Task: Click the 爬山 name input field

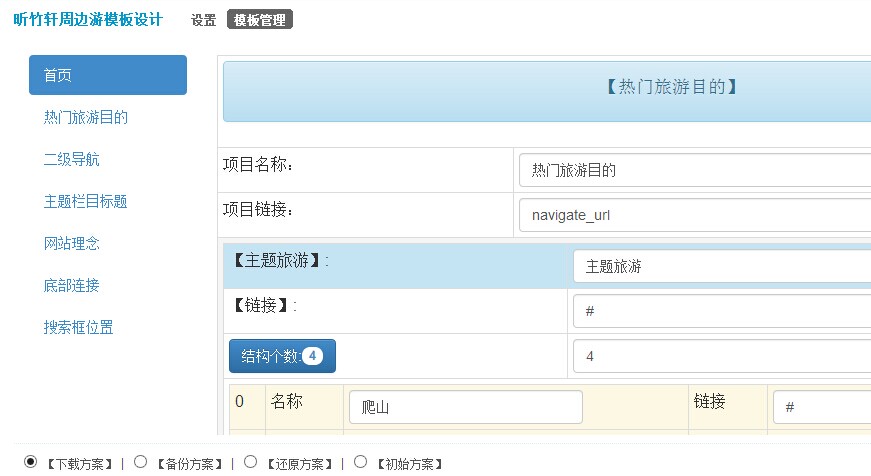Action: [466, 407]
